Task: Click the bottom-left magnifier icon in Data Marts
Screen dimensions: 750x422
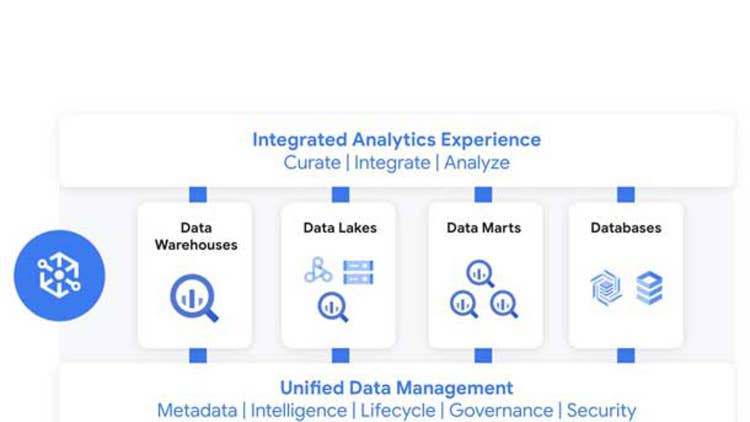Action: 464,303
